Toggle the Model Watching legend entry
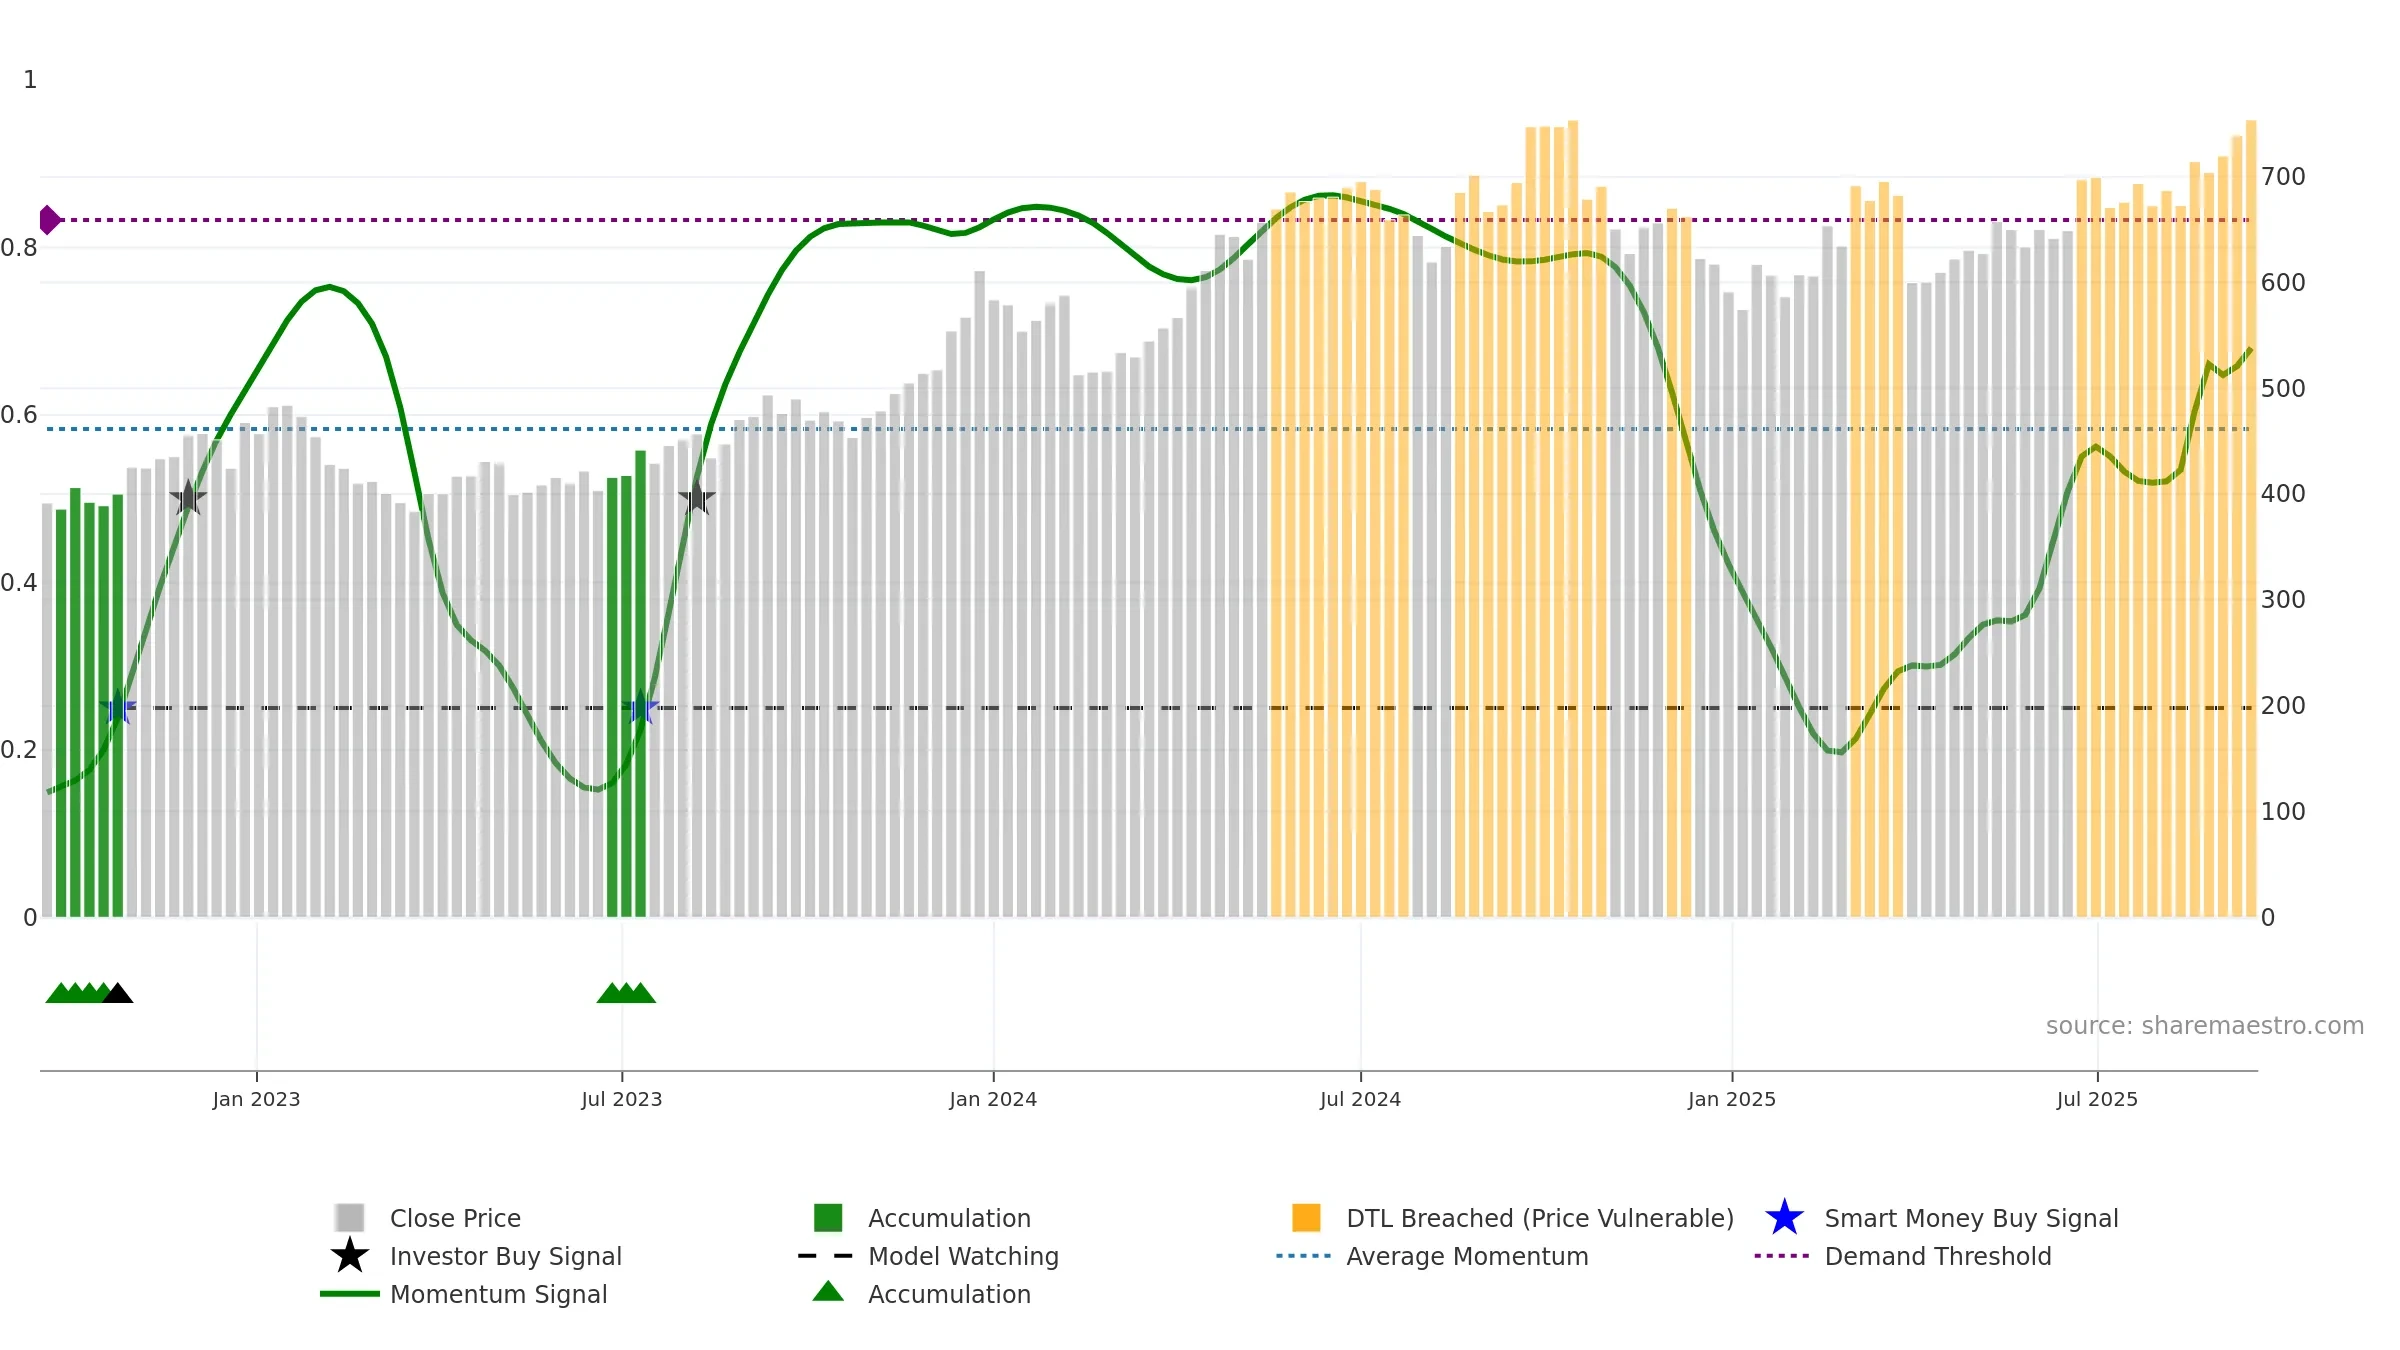2400x1350 pixels. click(928, 1256)
